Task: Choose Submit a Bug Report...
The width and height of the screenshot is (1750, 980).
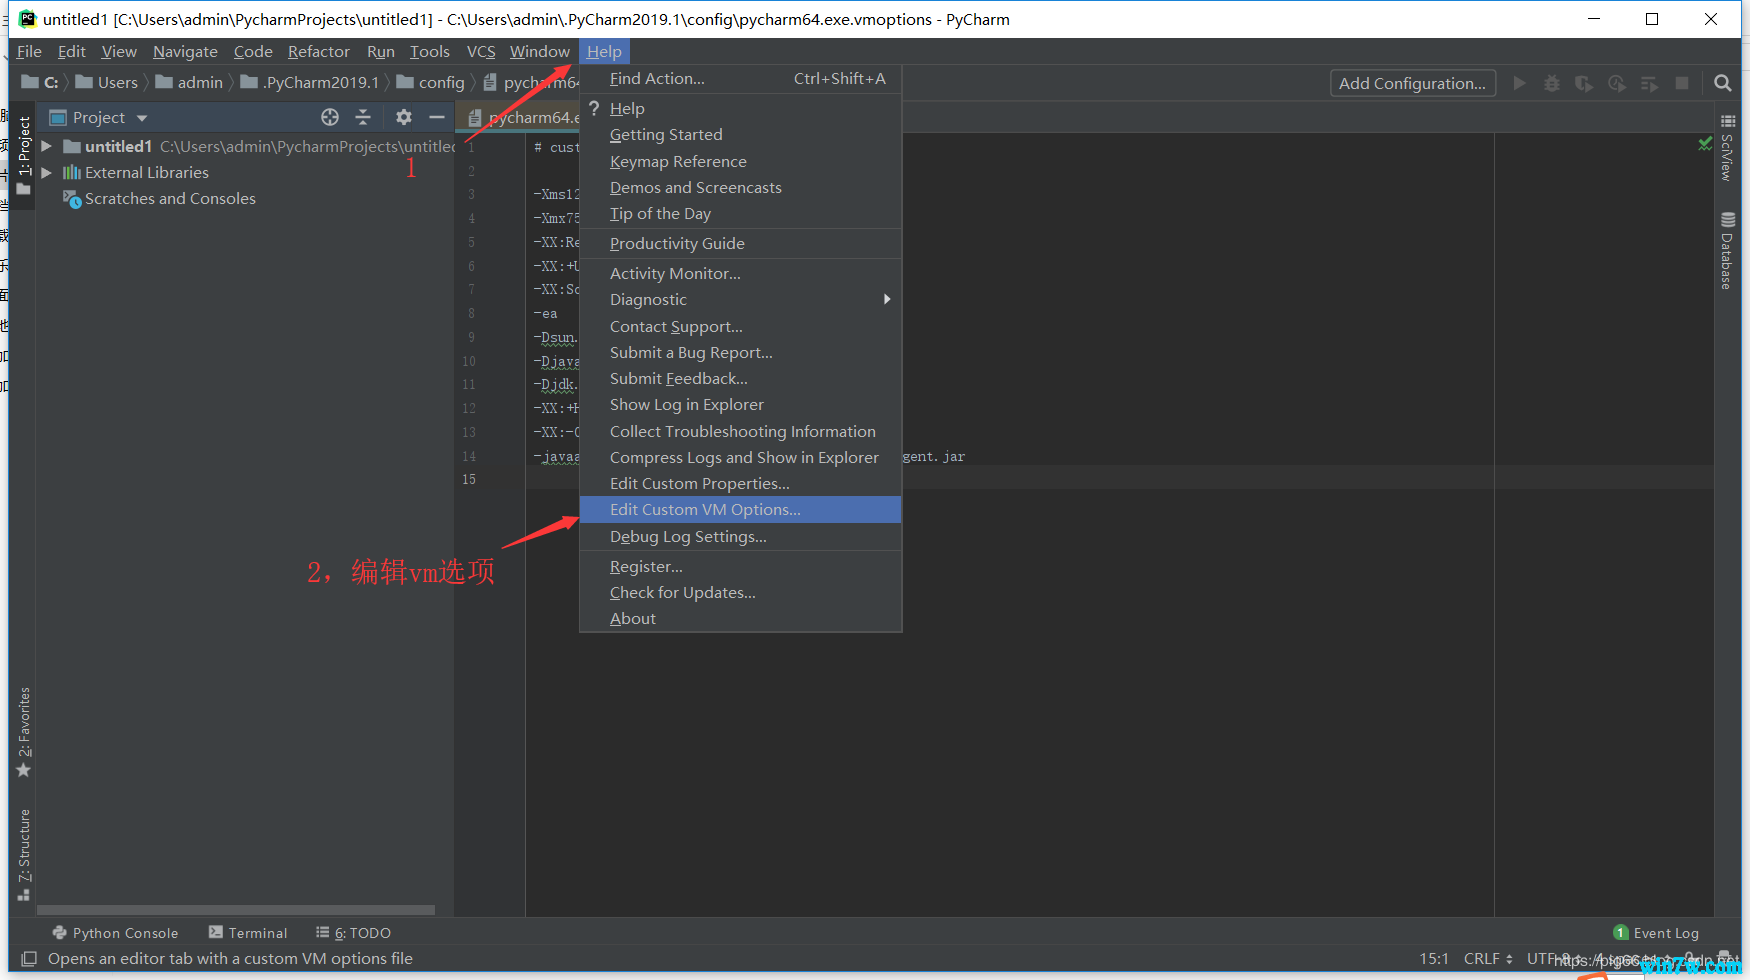Action: [740, 352]
